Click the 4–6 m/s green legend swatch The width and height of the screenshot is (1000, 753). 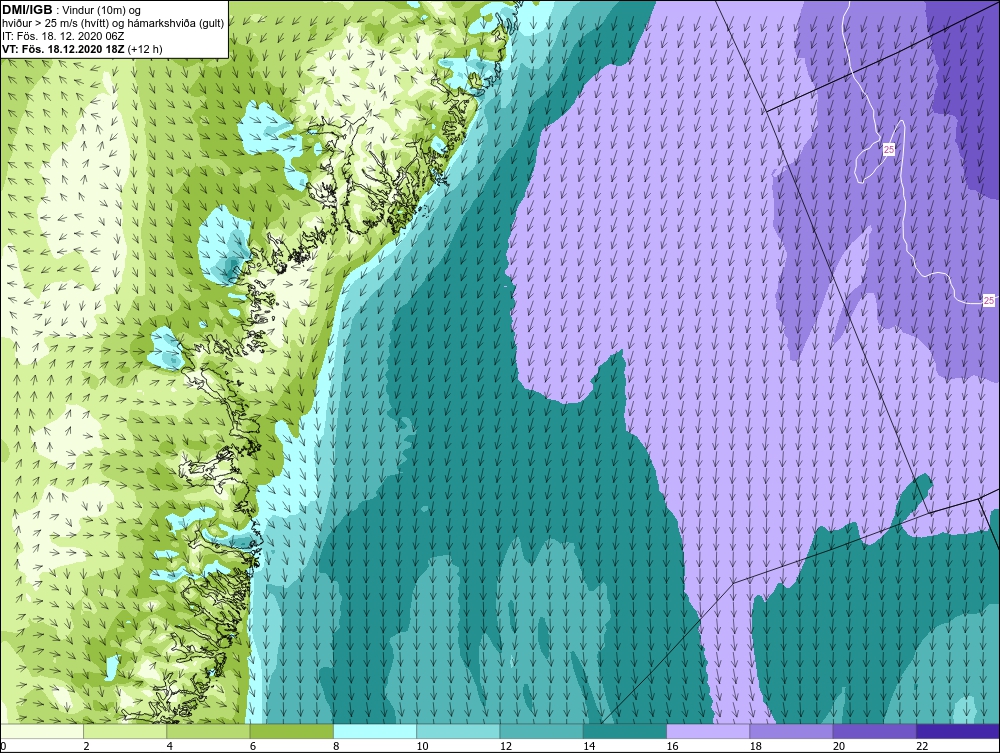209,731
